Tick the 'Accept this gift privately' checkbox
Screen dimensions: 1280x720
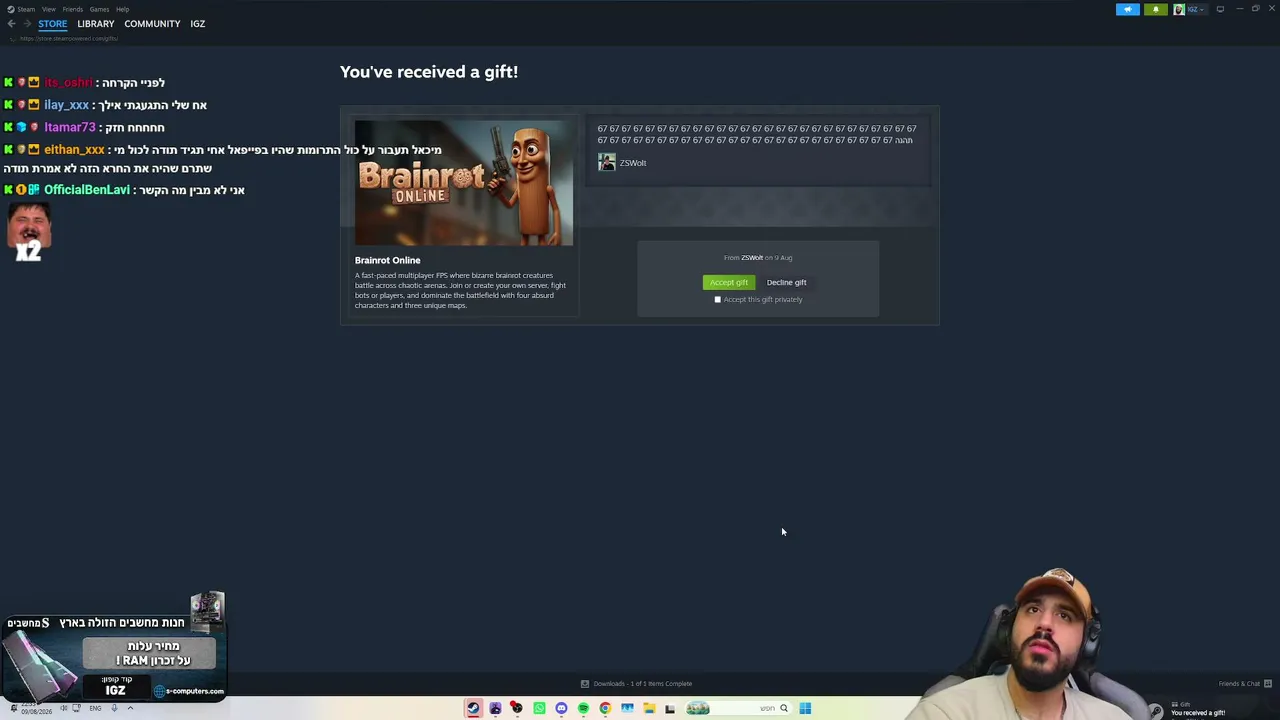[x=717, y=300]
